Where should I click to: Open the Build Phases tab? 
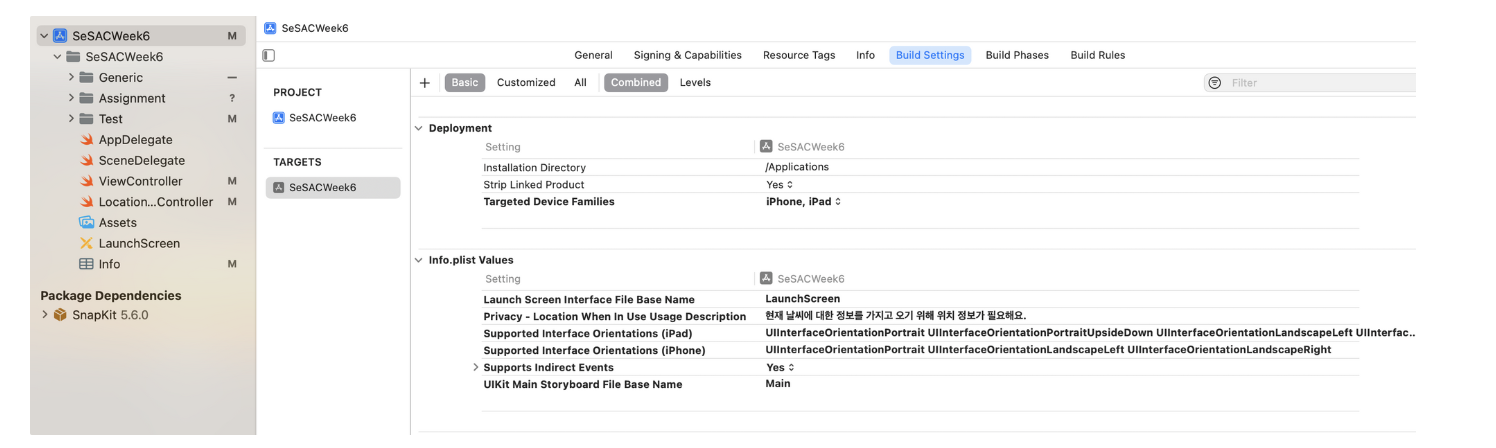coord(1017,55)
